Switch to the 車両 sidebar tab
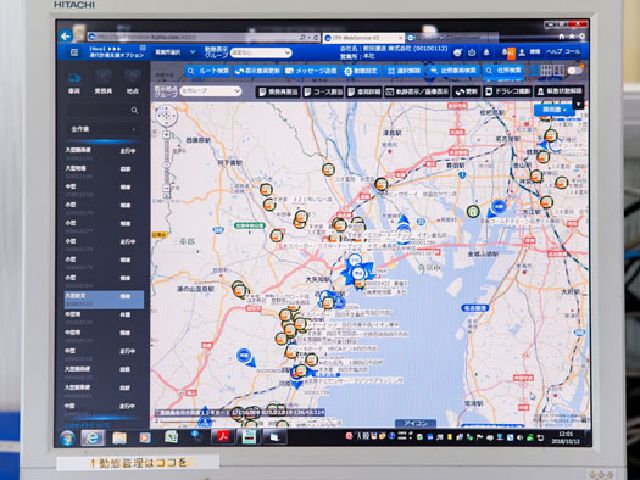Viewport: 640px width, 480px height. click(x=74, y=83)
